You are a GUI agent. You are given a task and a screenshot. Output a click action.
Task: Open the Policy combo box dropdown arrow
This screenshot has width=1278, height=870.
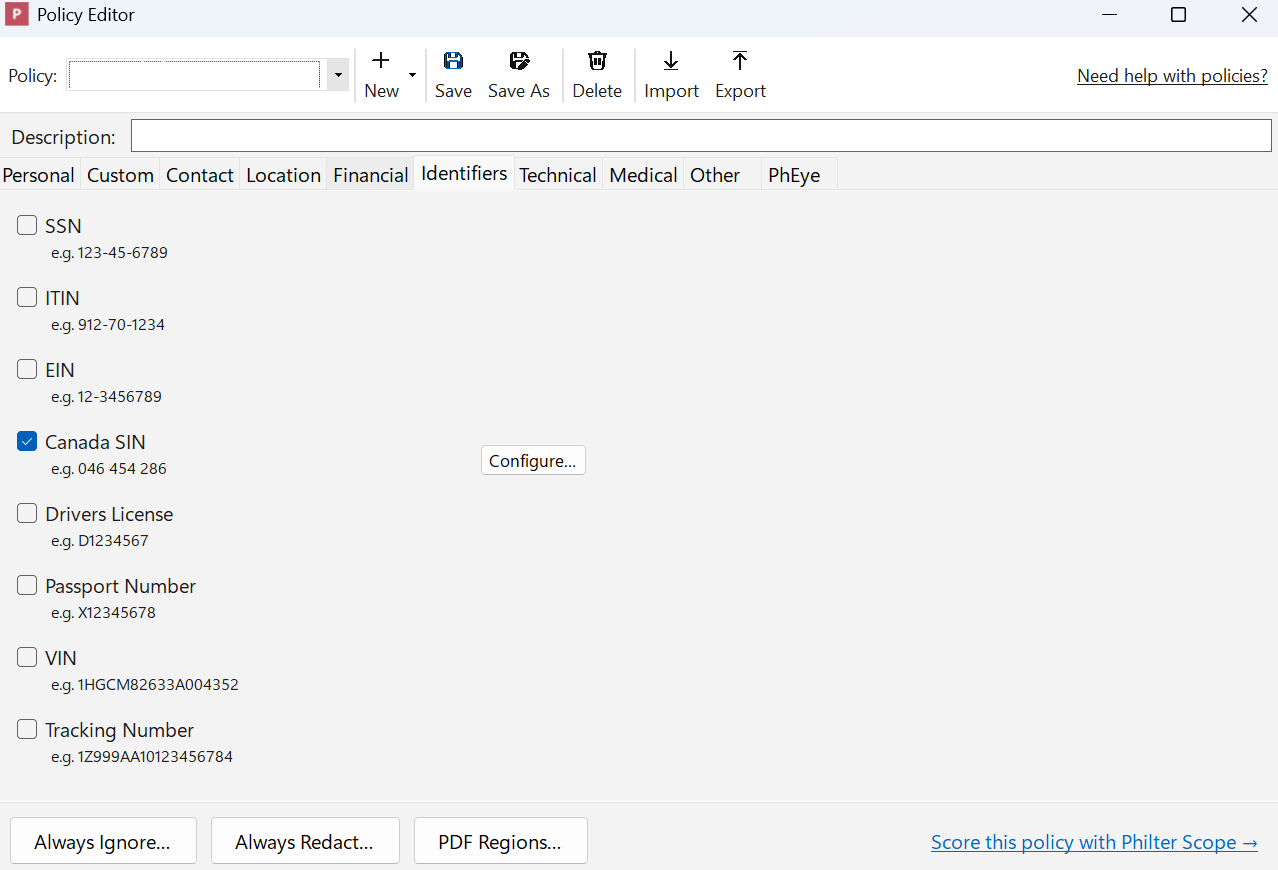(338, 76)
